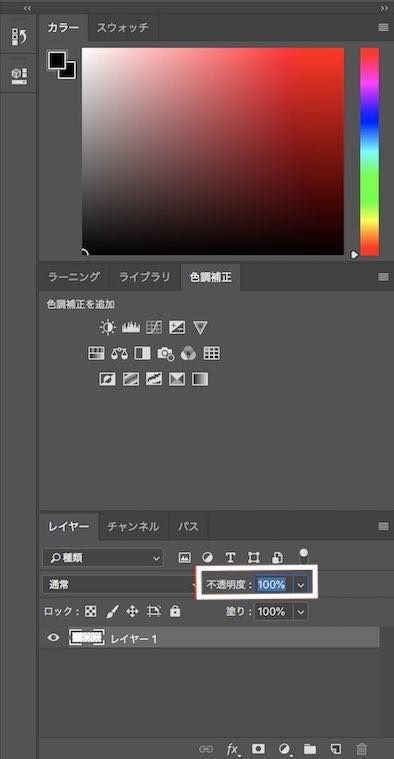Viewport: 394px width, 759px height.
Task: Switch to the レイヤー tab
Action: pos(69,527)
